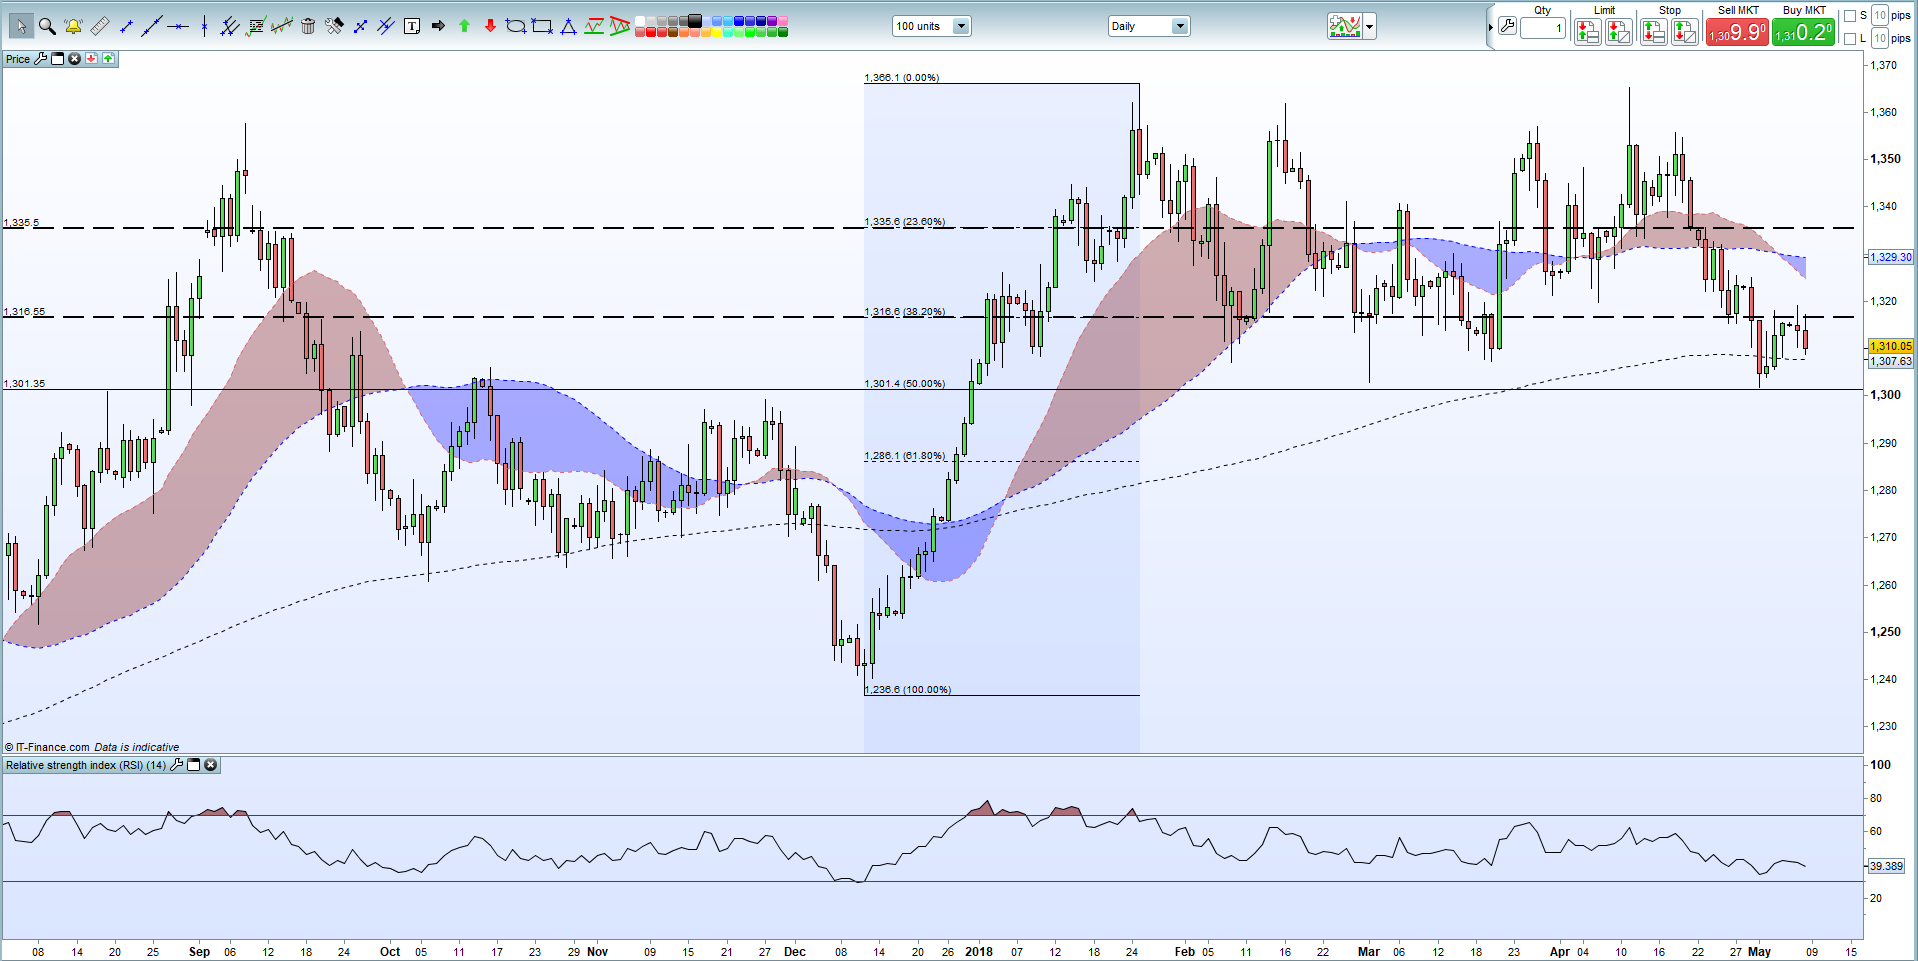Click the trash bin delete tool
This screenshot has height=961, width=1918.
pyautogui.click(x=308, y=26)
